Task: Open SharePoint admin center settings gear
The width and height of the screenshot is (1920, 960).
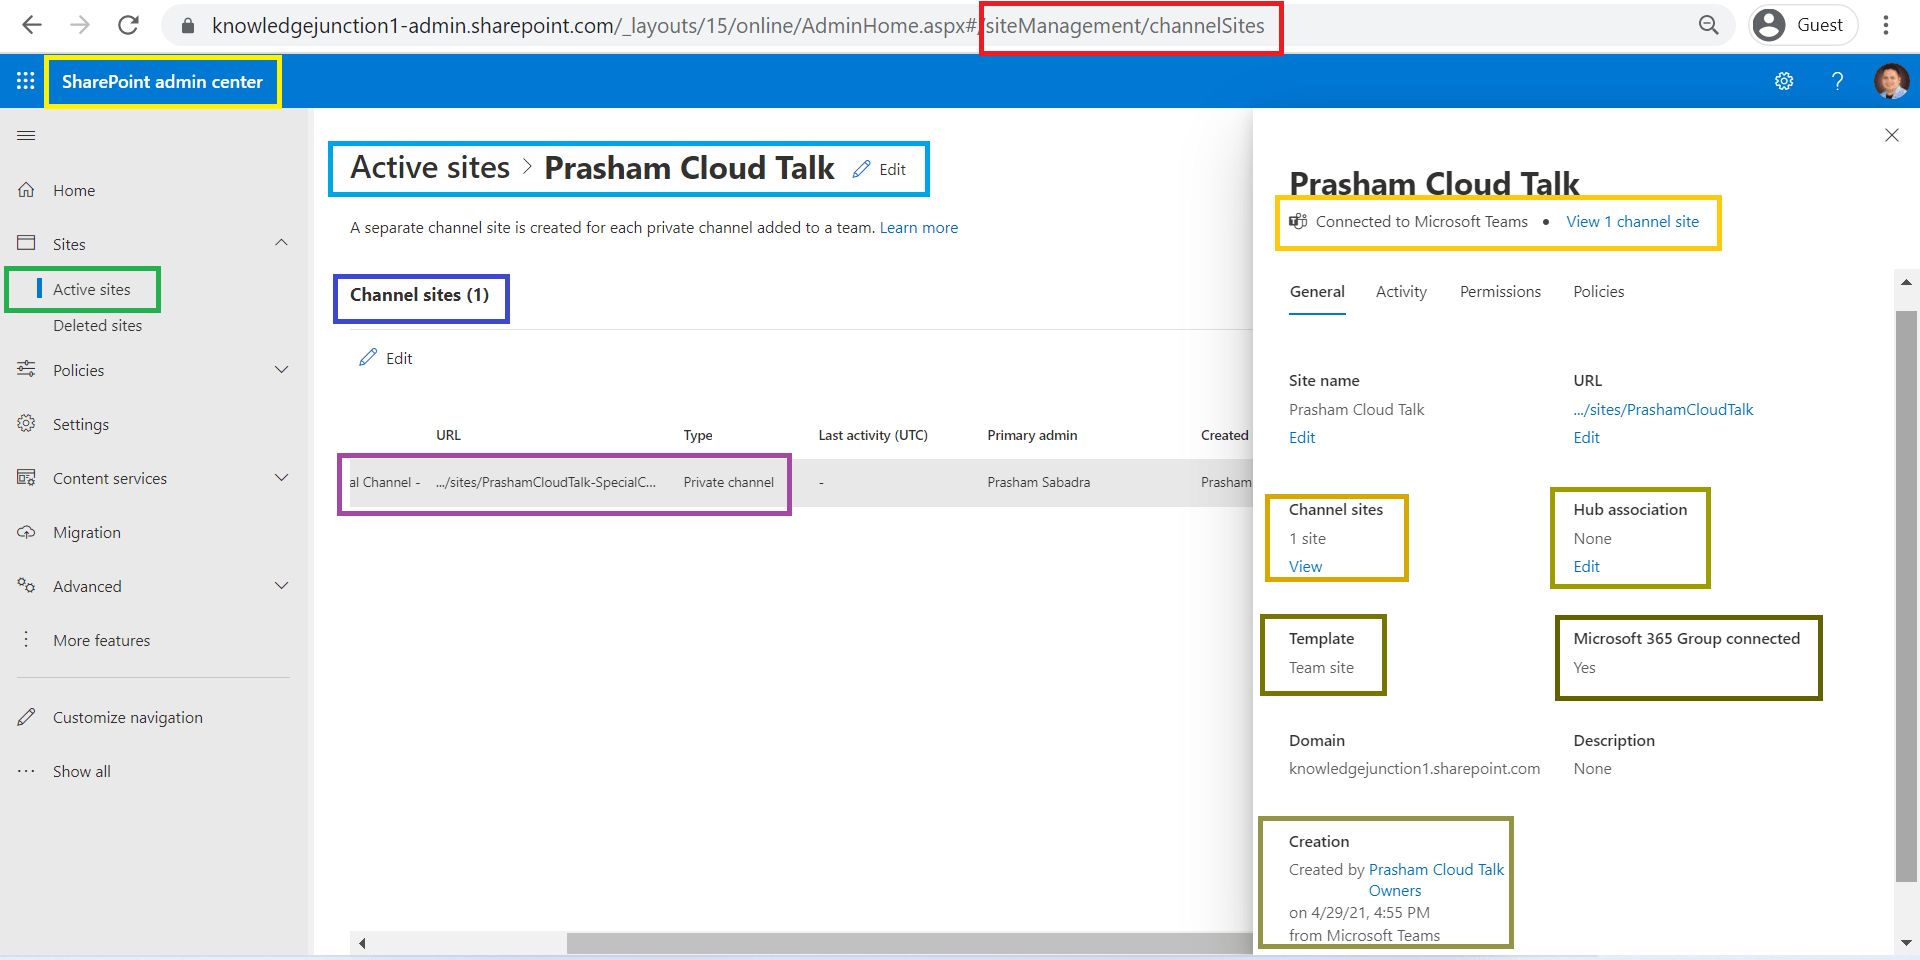Action: click(x=1785, y=81)
